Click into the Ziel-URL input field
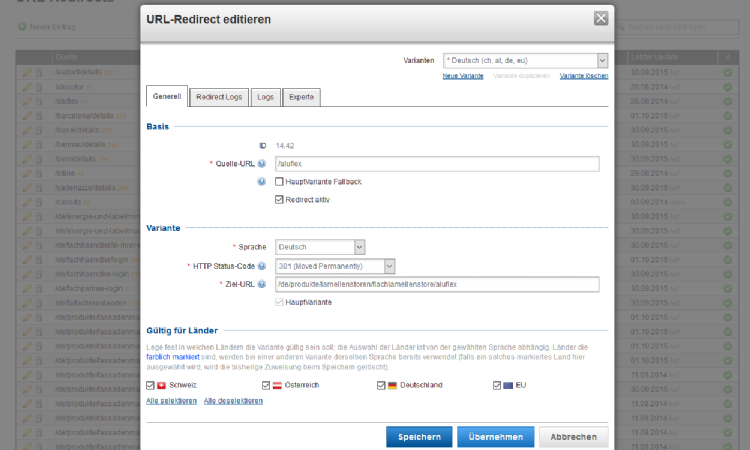The height and width of the screenshot is (450, 750). tap(436, 284)
